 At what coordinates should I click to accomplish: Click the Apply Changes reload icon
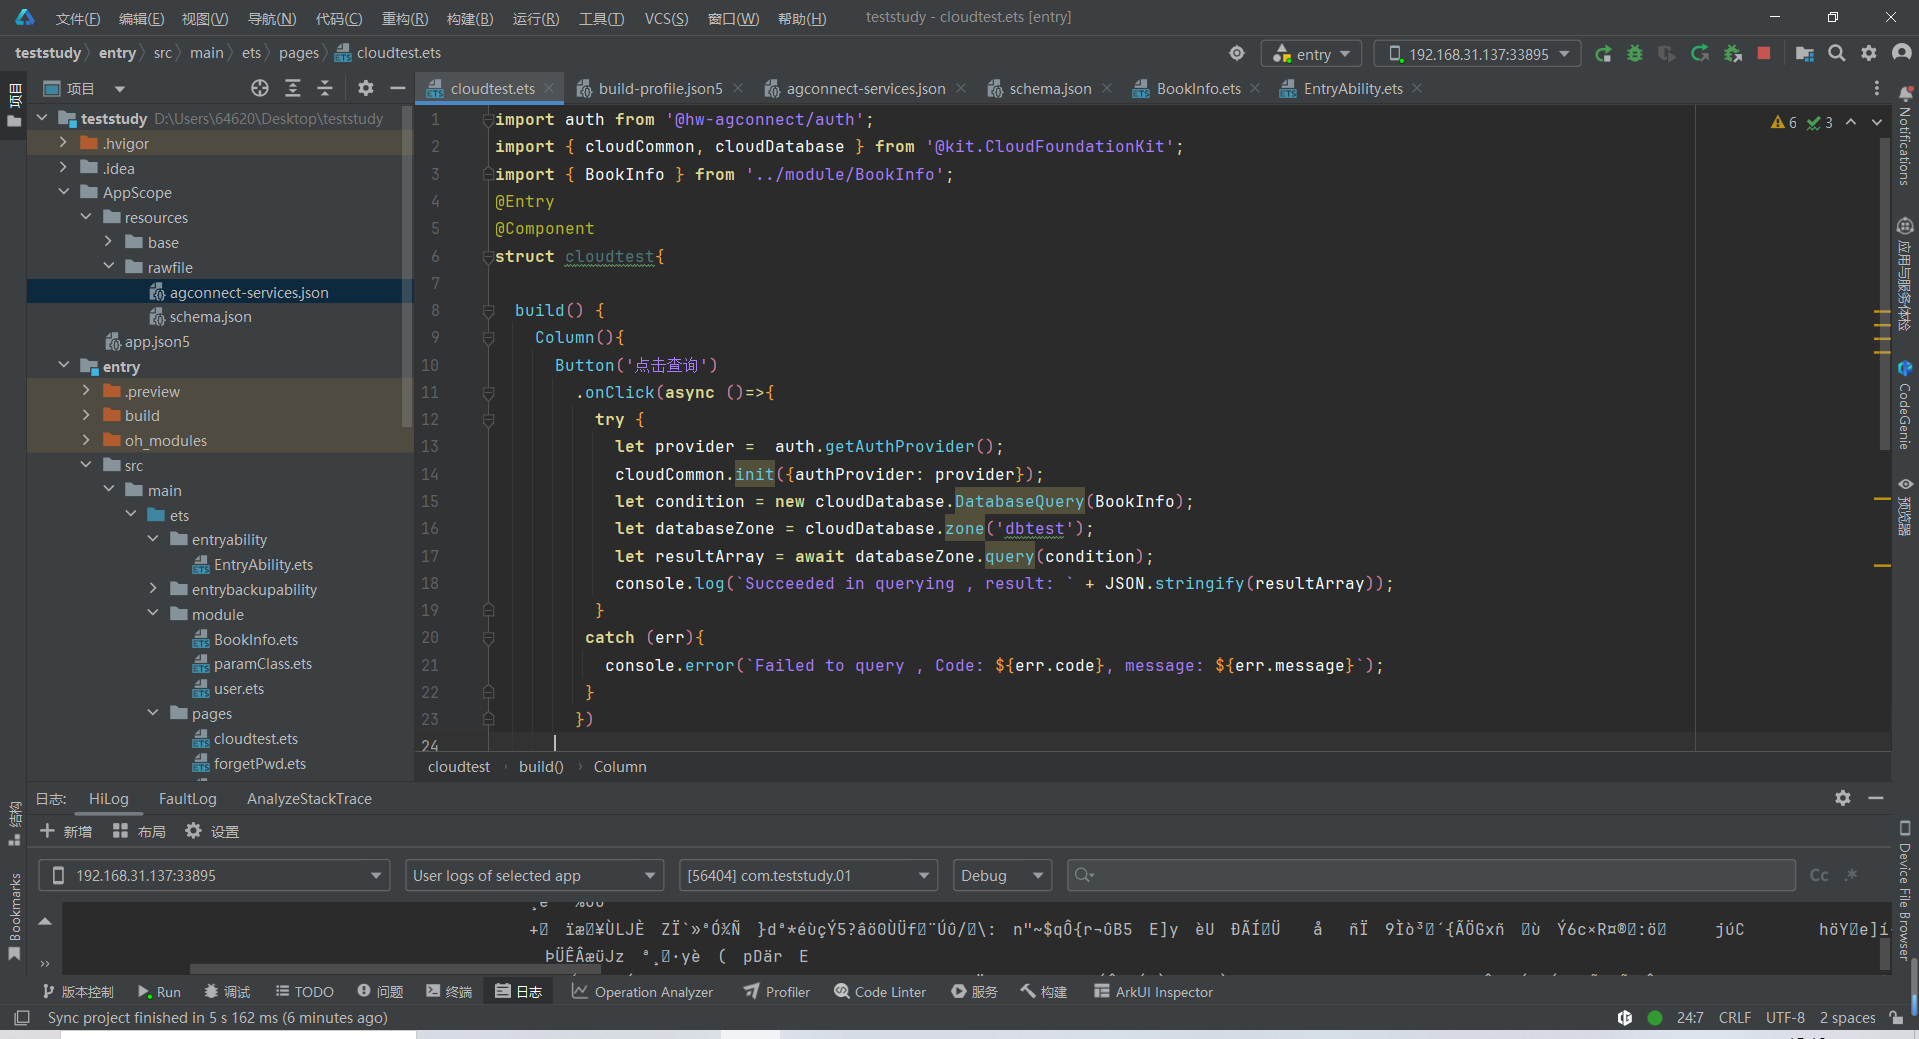(1700, 54)
